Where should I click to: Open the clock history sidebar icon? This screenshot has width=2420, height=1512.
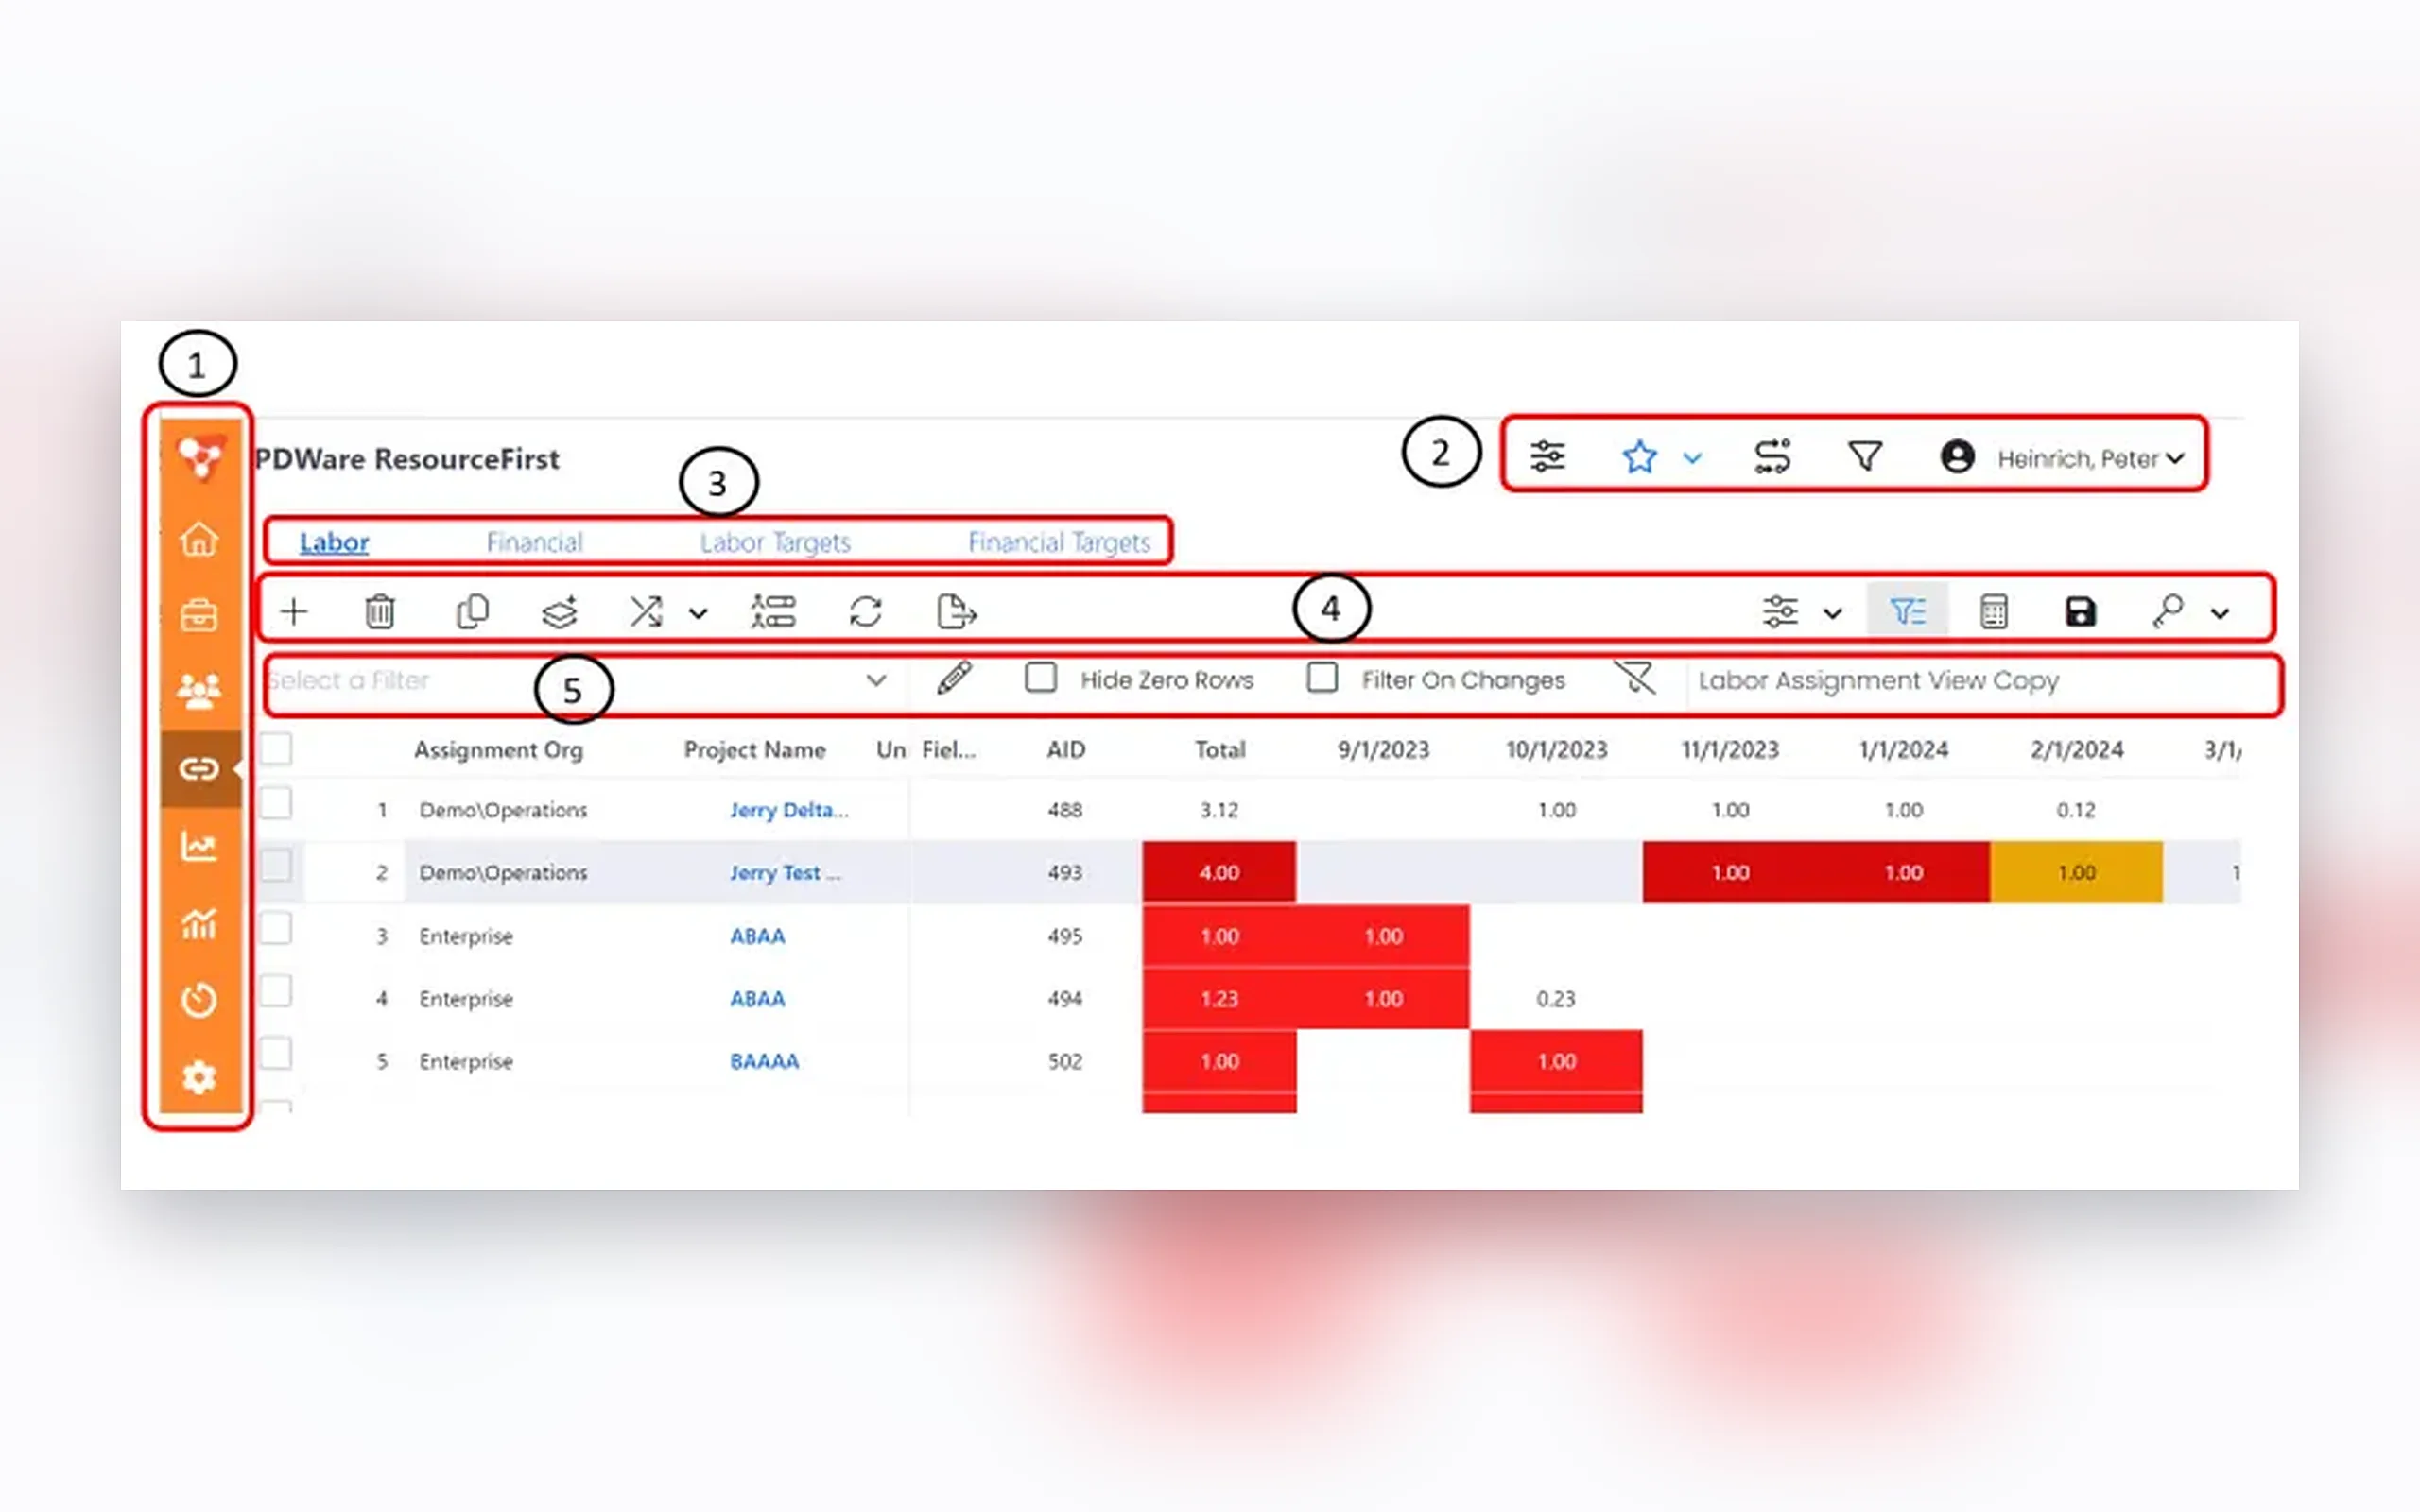[199, 1000]
